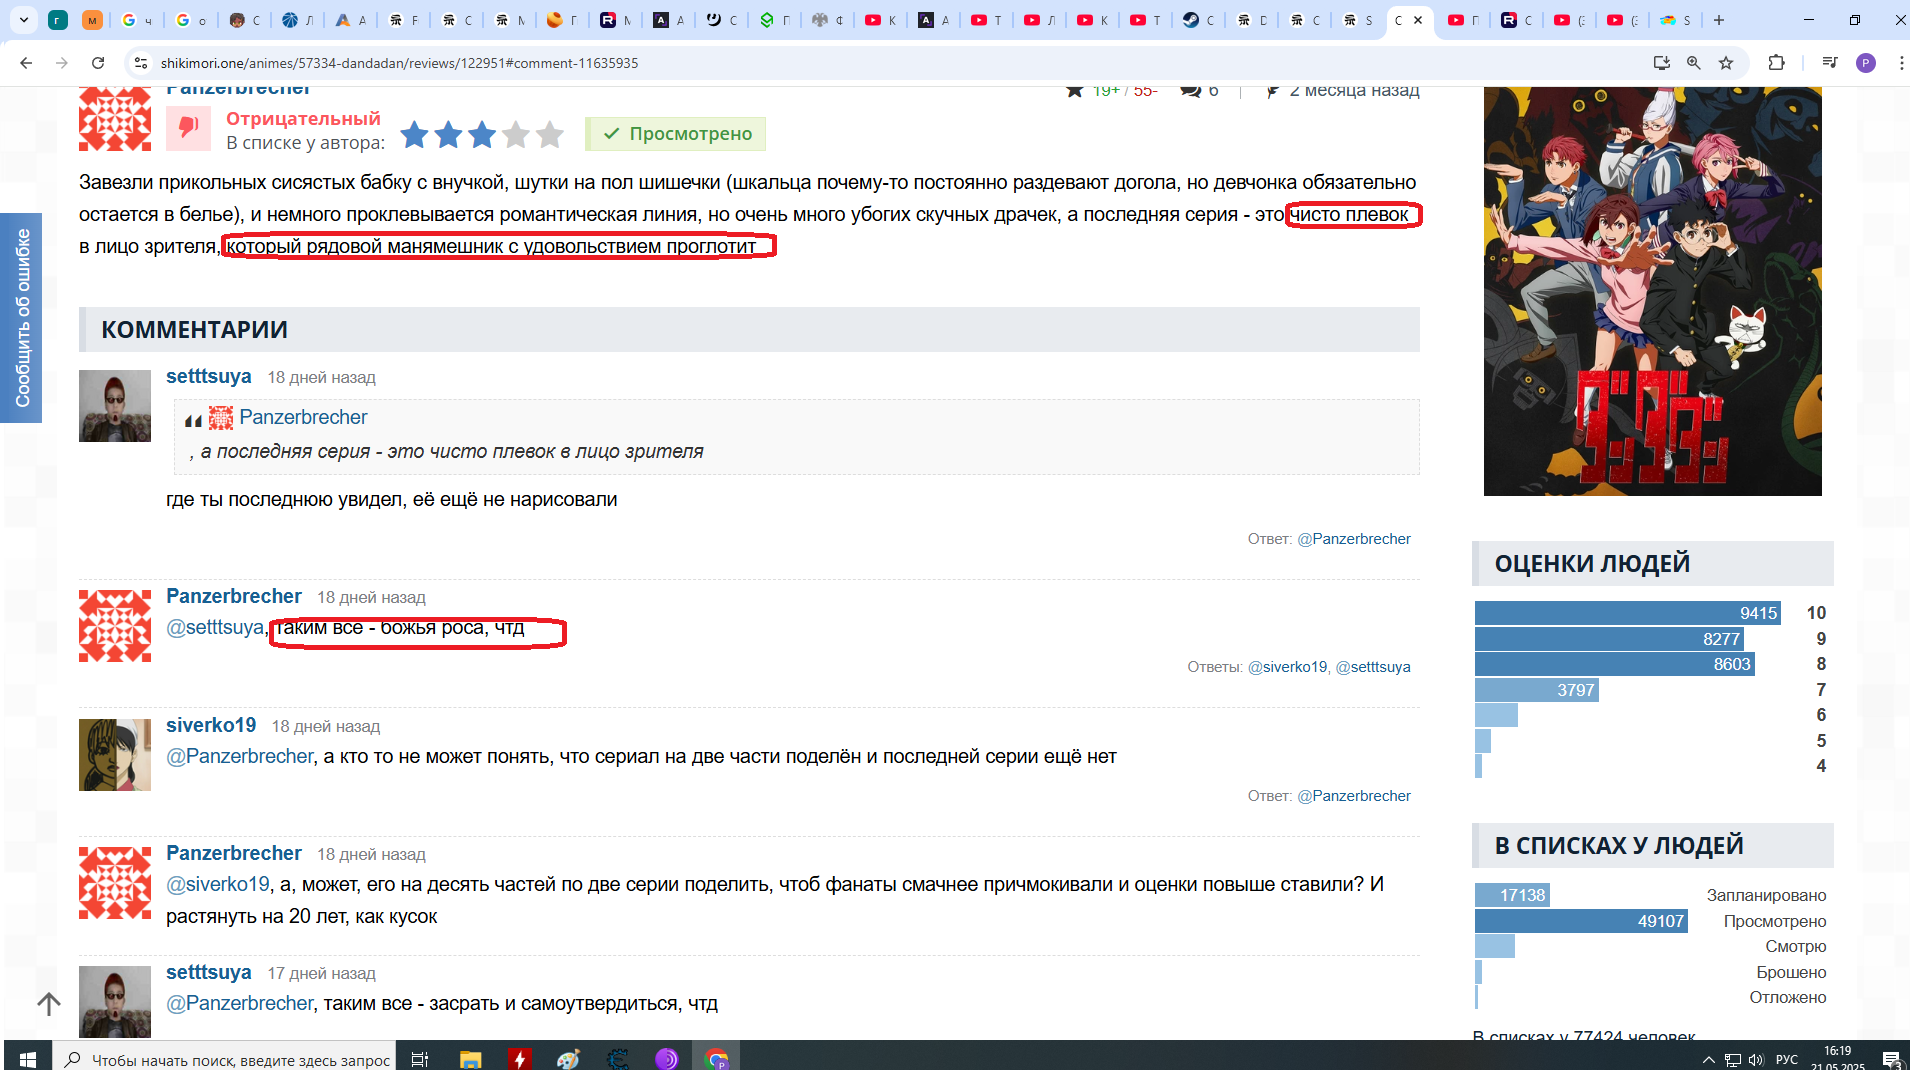This screenshot has height=1070, width=1910.
Task: Switch to the YouTube tab right of active tab
Action: [1463, 20]
